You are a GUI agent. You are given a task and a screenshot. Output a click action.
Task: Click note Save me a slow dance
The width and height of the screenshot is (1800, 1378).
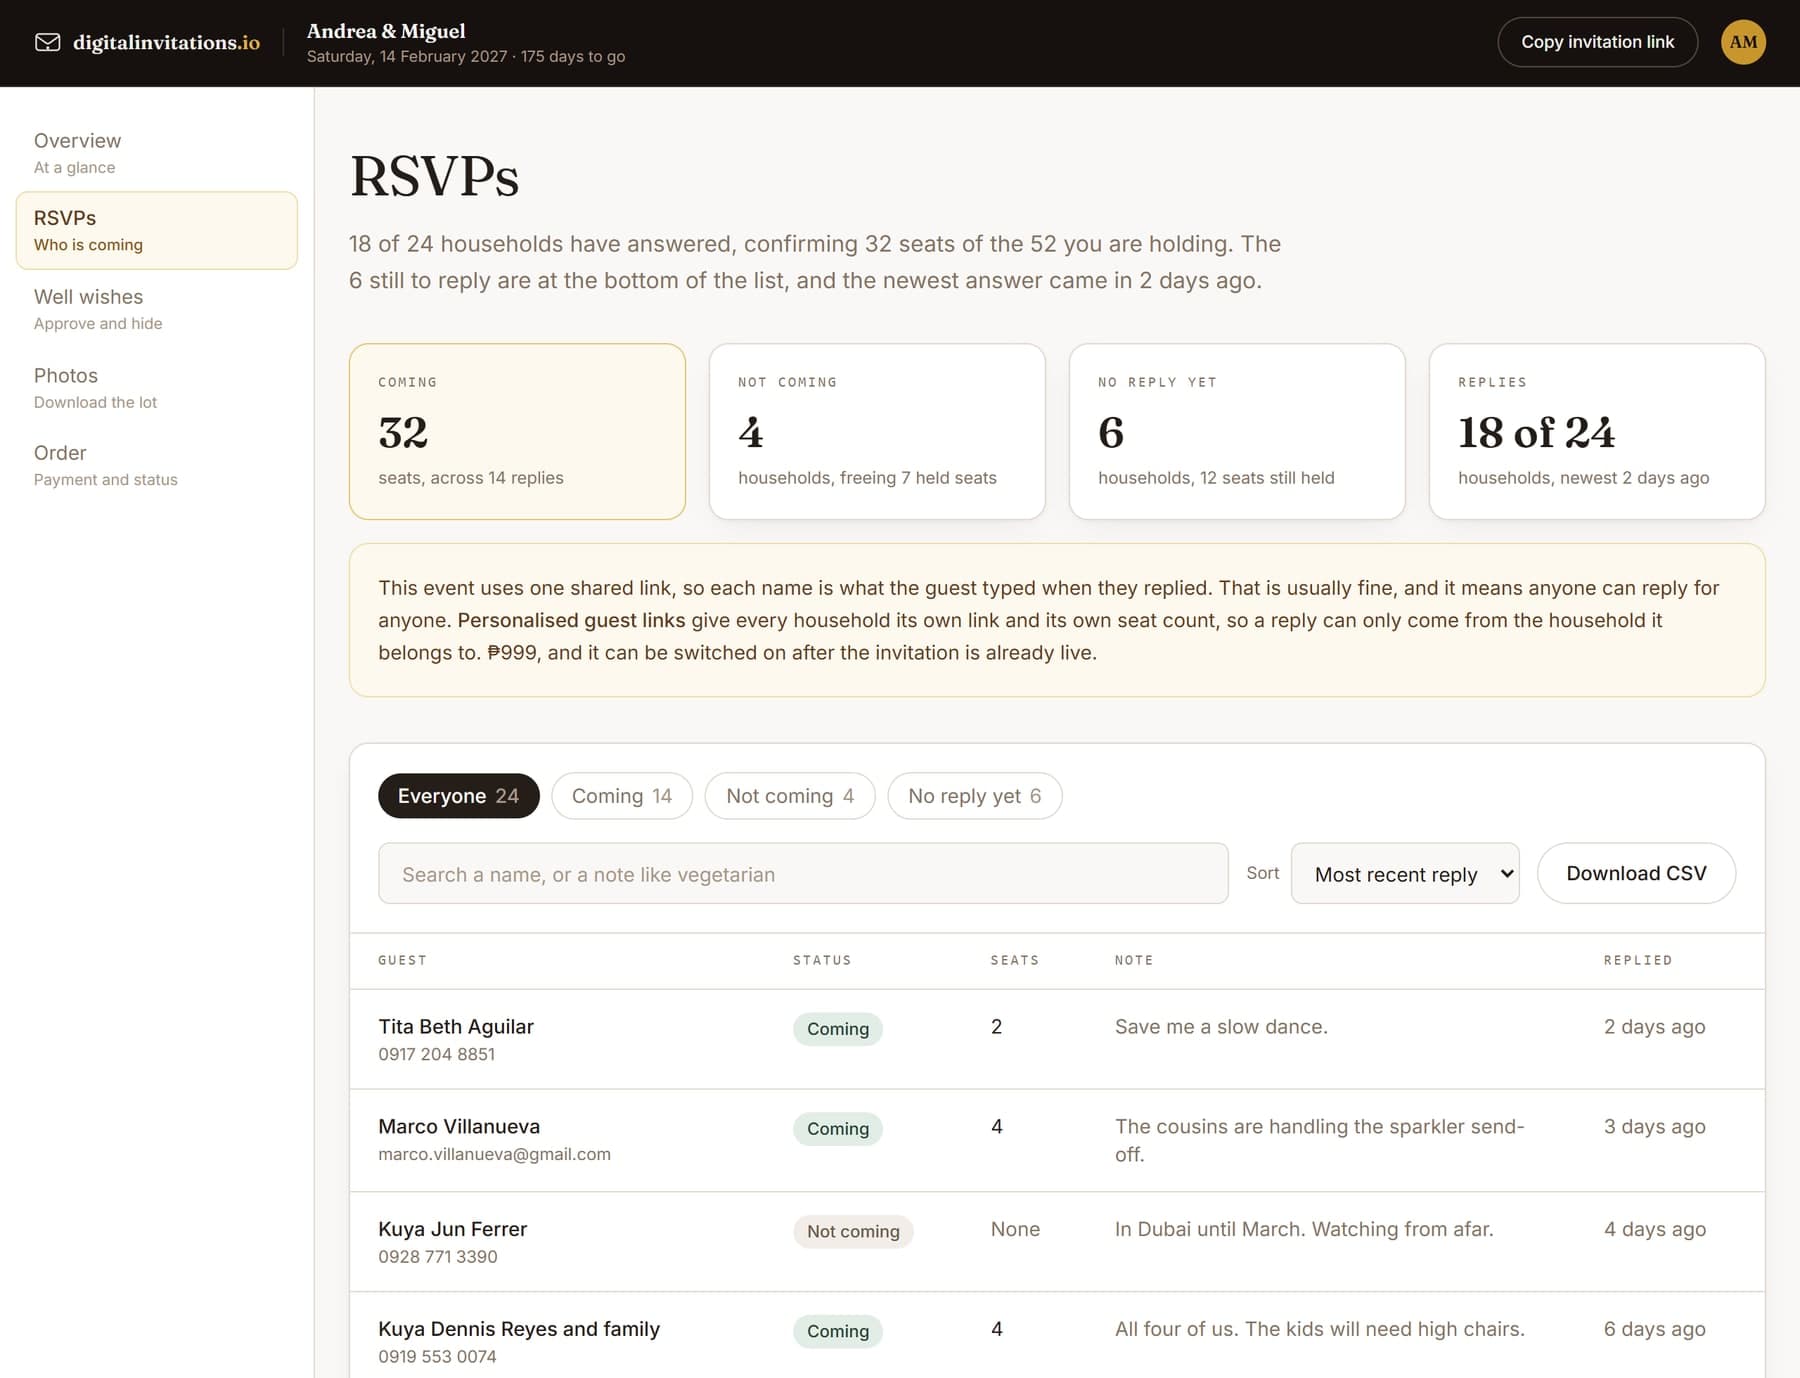click(1221, 1026)
